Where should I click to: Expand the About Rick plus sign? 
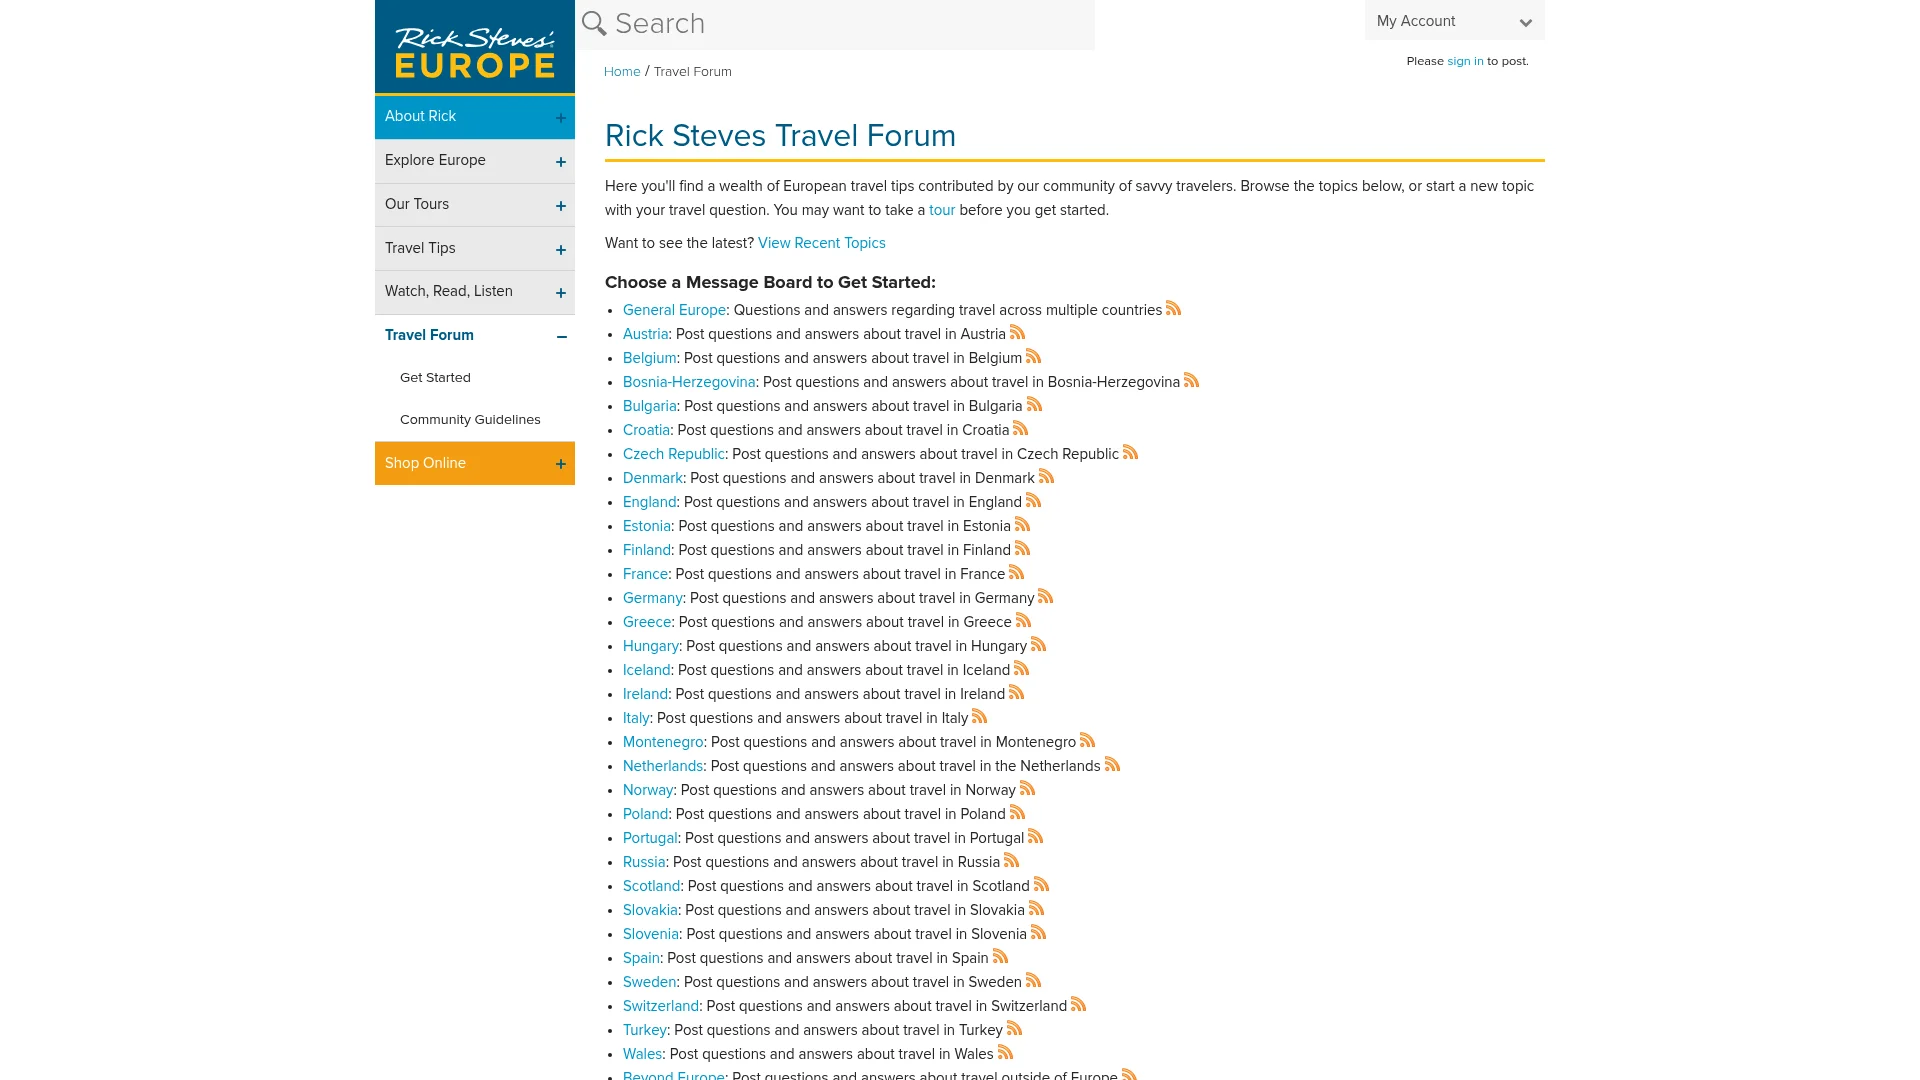pos(561,118)
